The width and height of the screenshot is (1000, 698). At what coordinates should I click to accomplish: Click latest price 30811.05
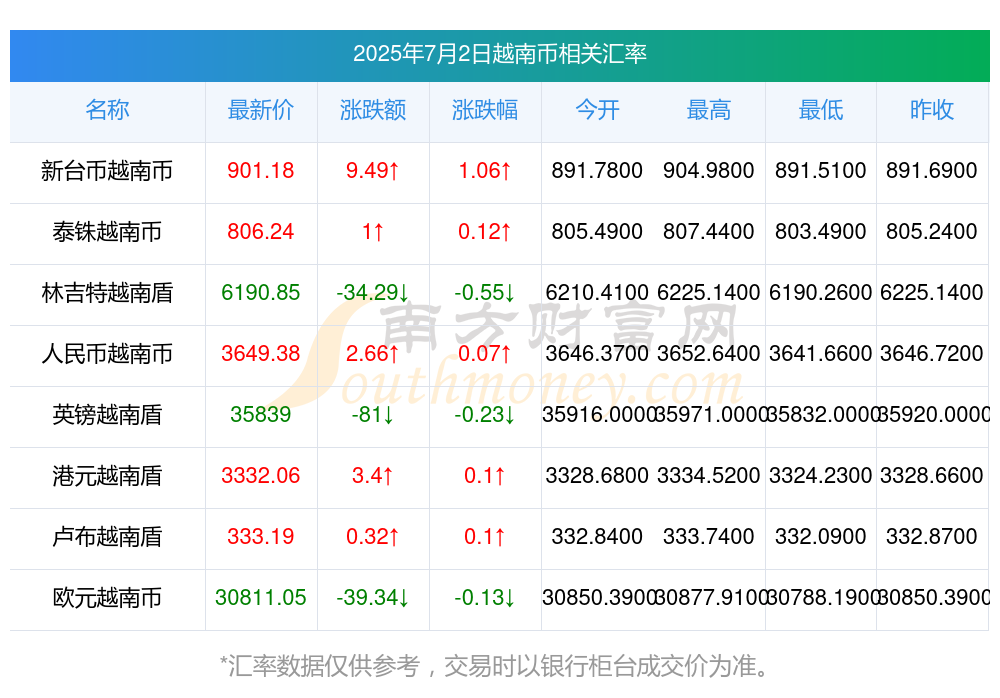tap(260, 598)
